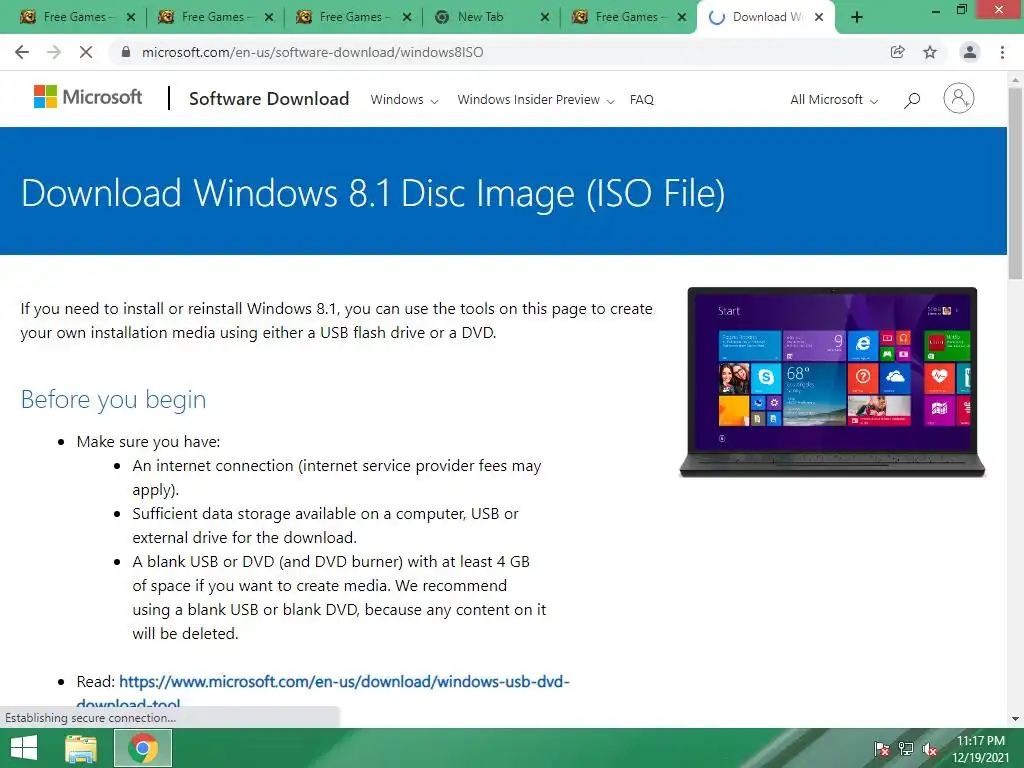Click the "Make sure you have:" bullet text
Screen dimensions: 1024x768
pyautogui.click(x=148, y=442)
